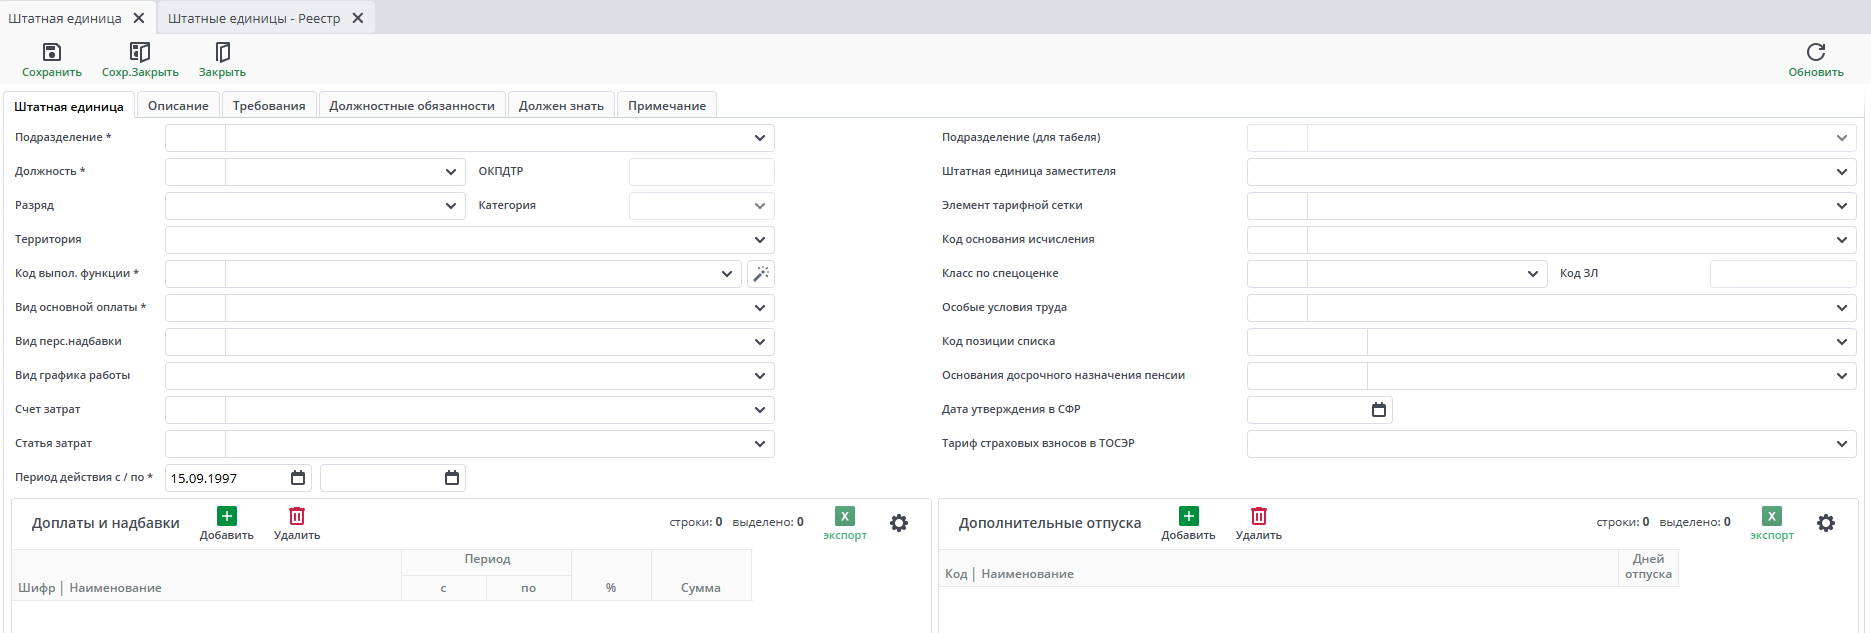Switch to the Должностные обязанности tab
Image resolution: width=1871 pixels, height=633 pixels.
click(412, 106)
